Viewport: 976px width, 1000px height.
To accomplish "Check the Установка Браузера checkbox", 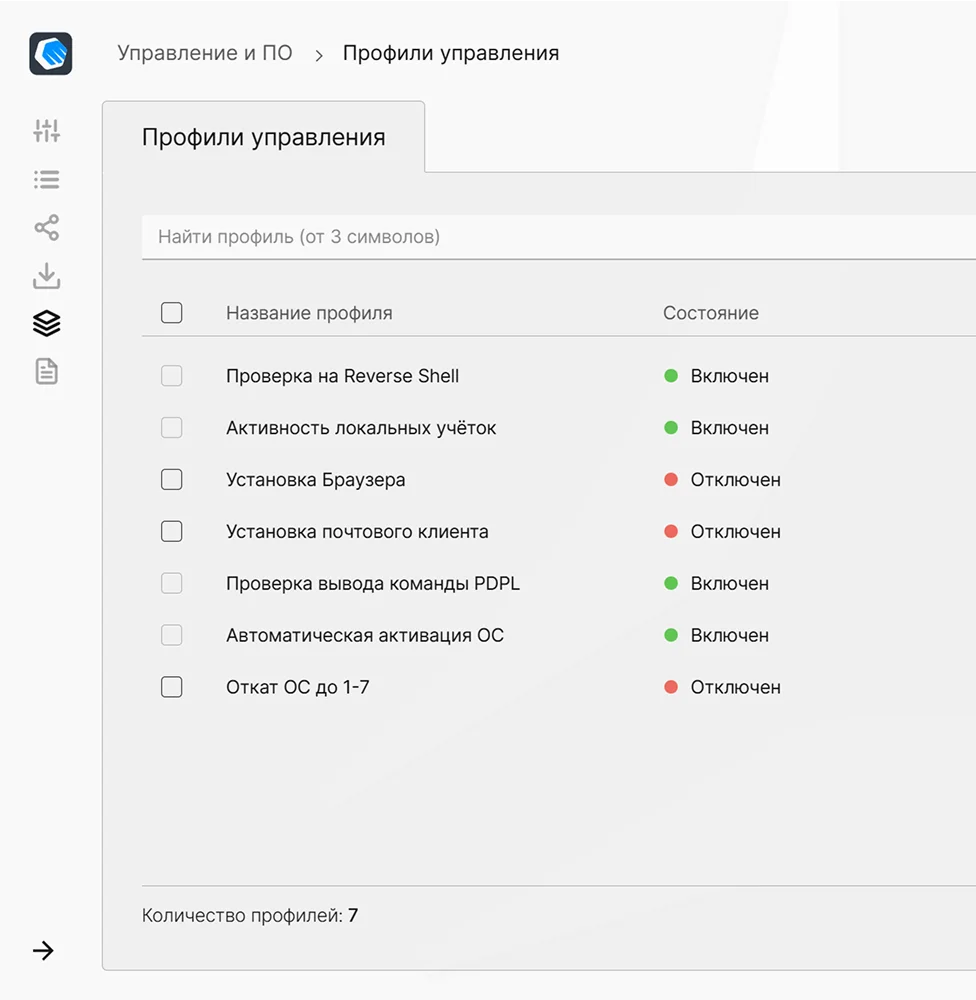I will [x=172, y=480].
